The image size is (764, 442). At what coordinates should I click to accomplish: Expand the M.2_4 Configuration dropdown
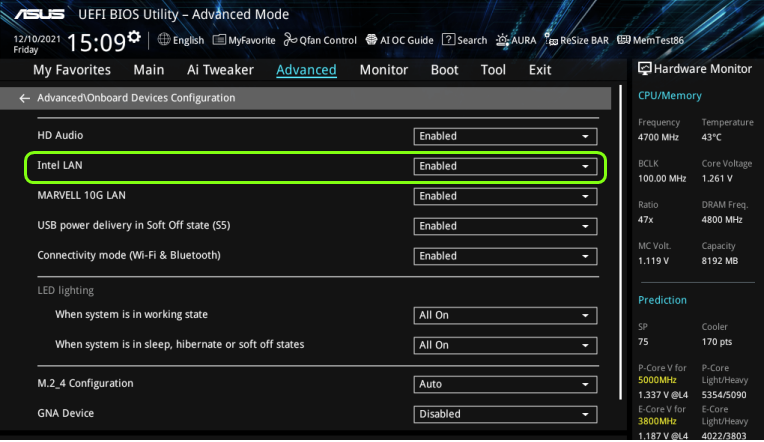click(x=505, y=384)
